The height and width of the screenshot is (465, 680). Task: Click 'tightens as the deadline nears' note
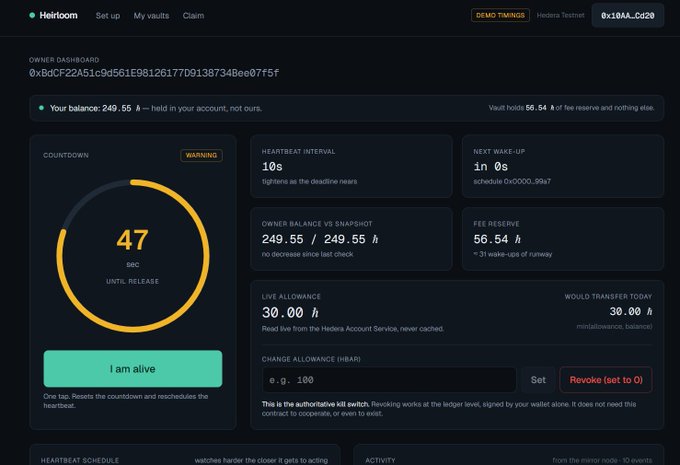310,181
